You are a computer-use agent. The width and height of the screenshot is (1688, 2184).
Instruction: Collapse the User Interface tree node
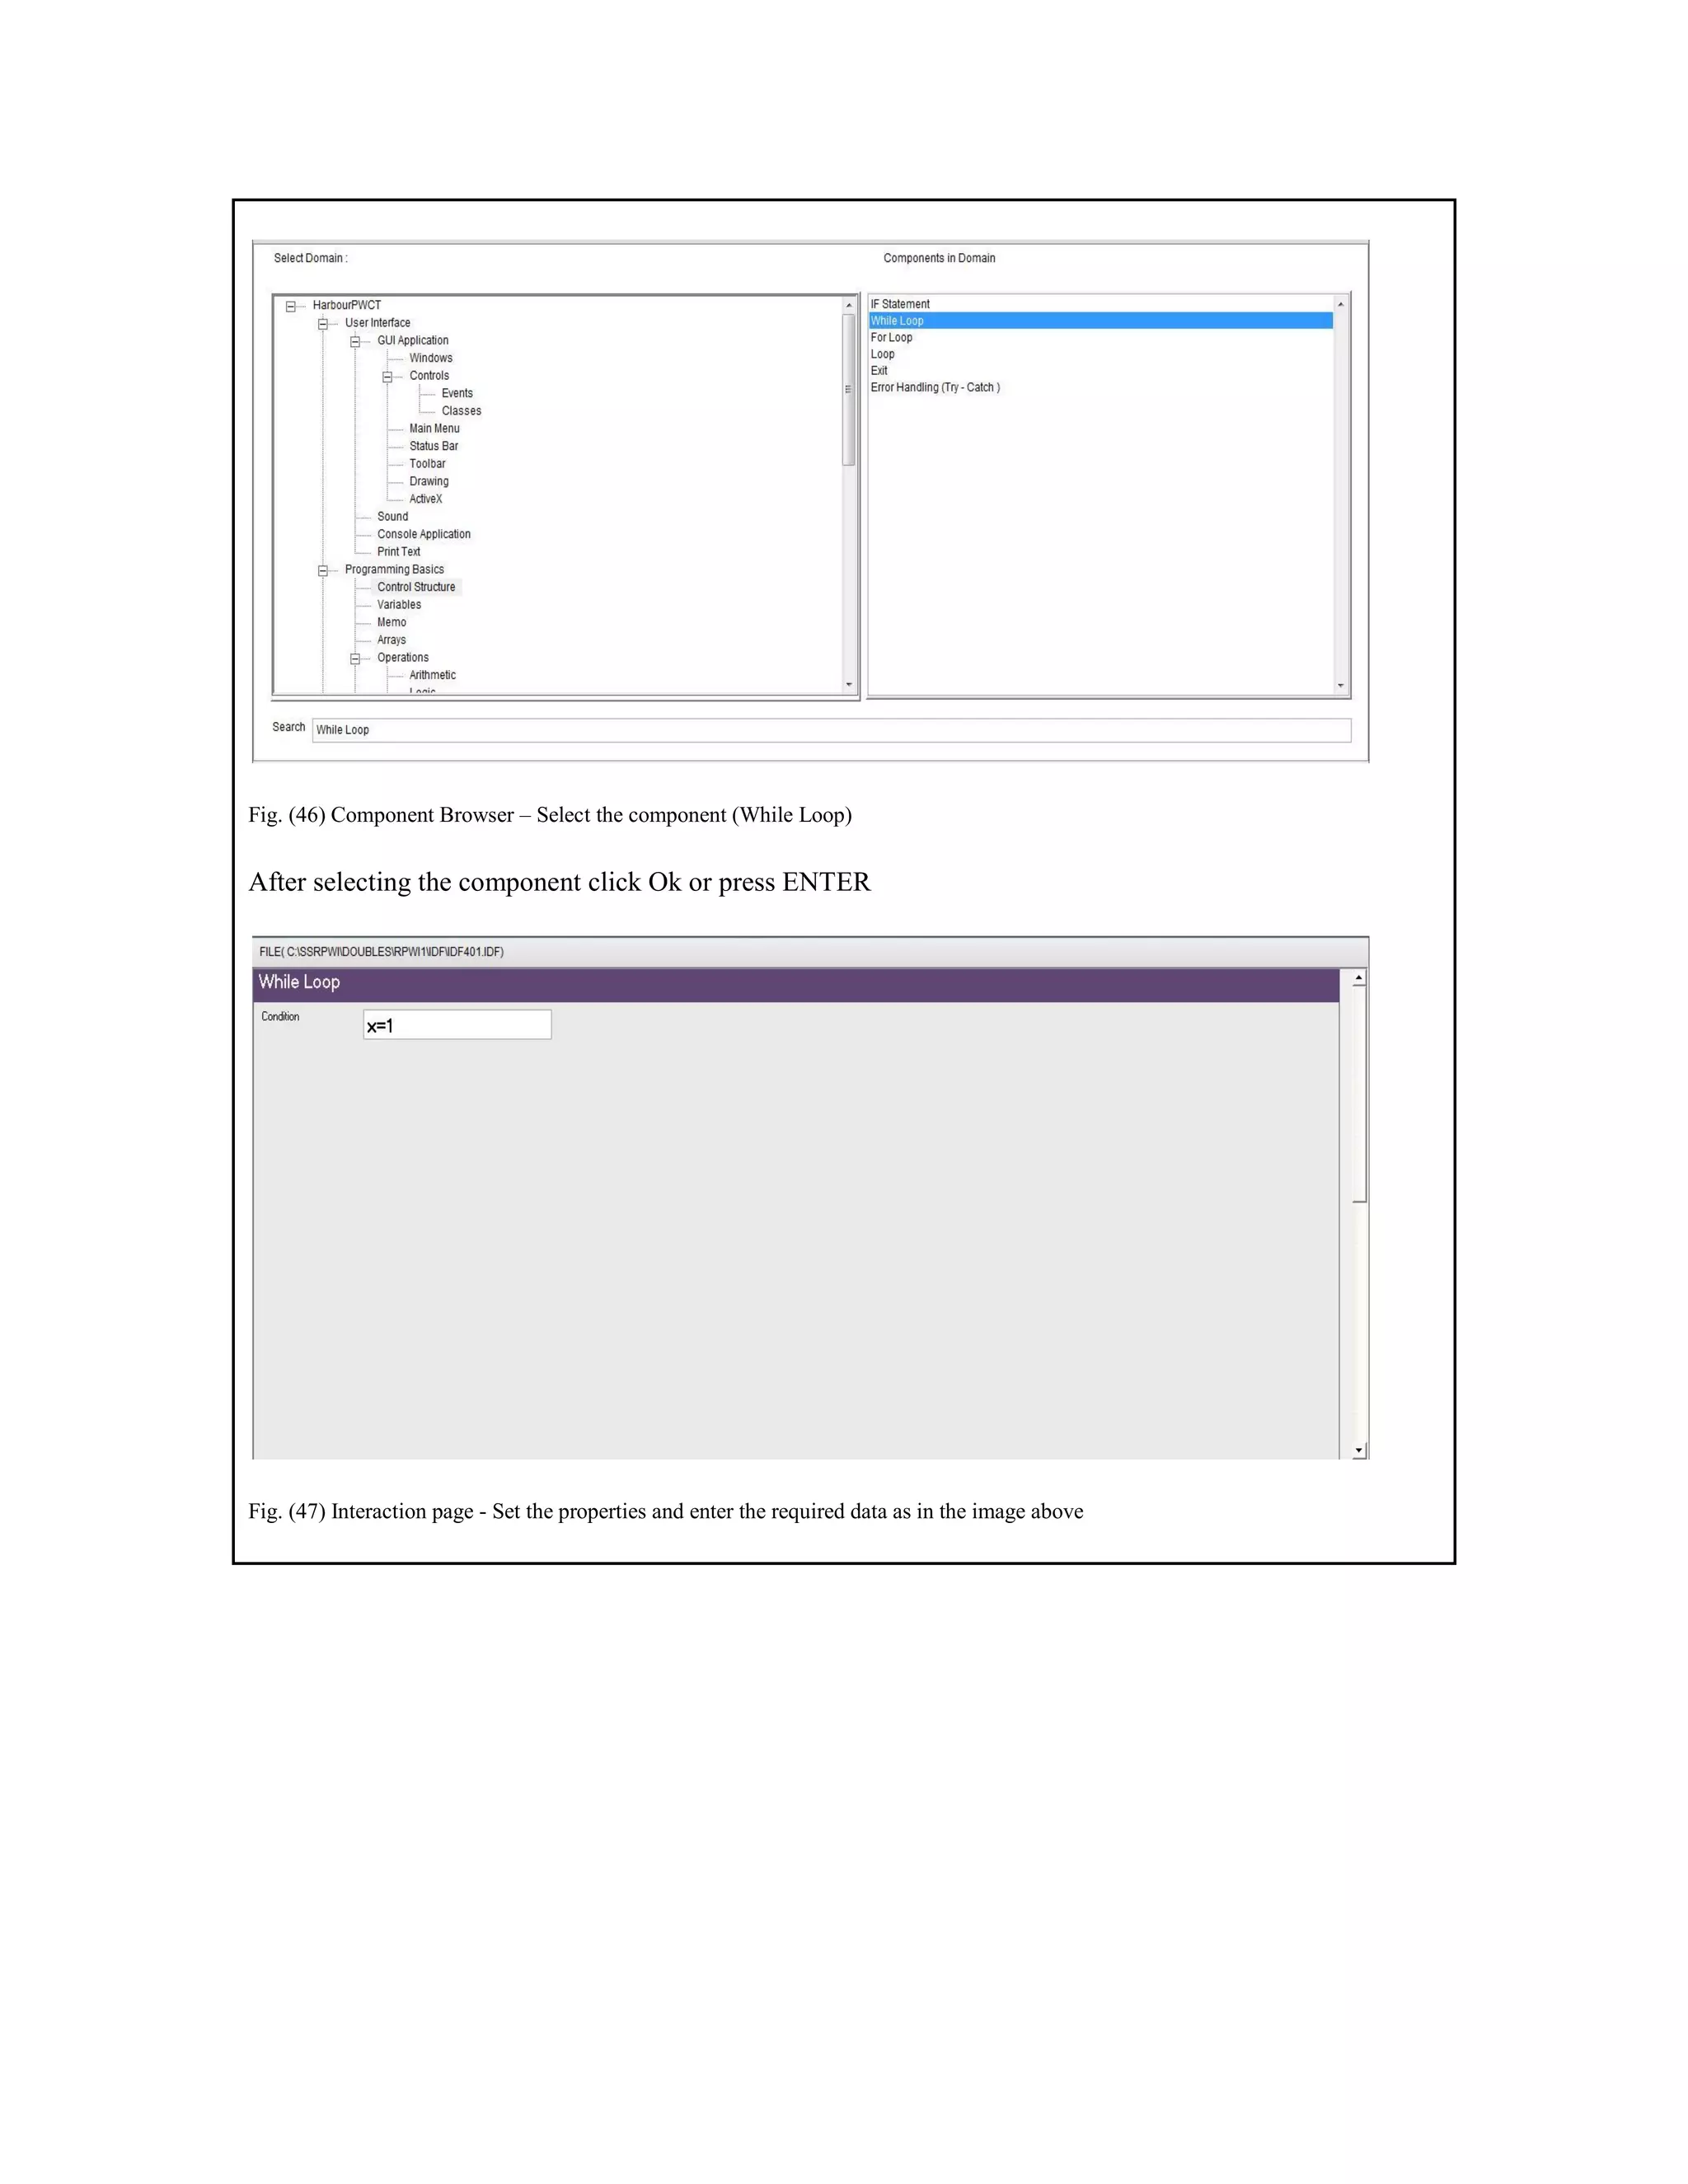323,324
